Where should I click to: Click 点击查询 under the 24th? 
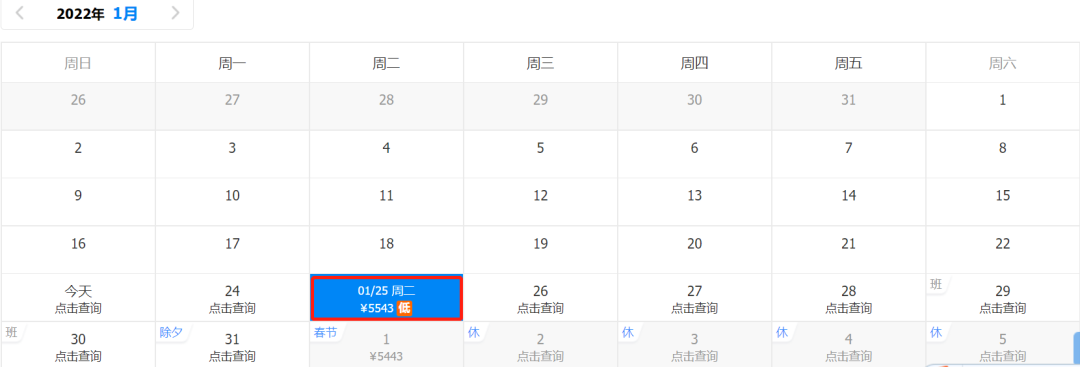[x=232, y=308]
